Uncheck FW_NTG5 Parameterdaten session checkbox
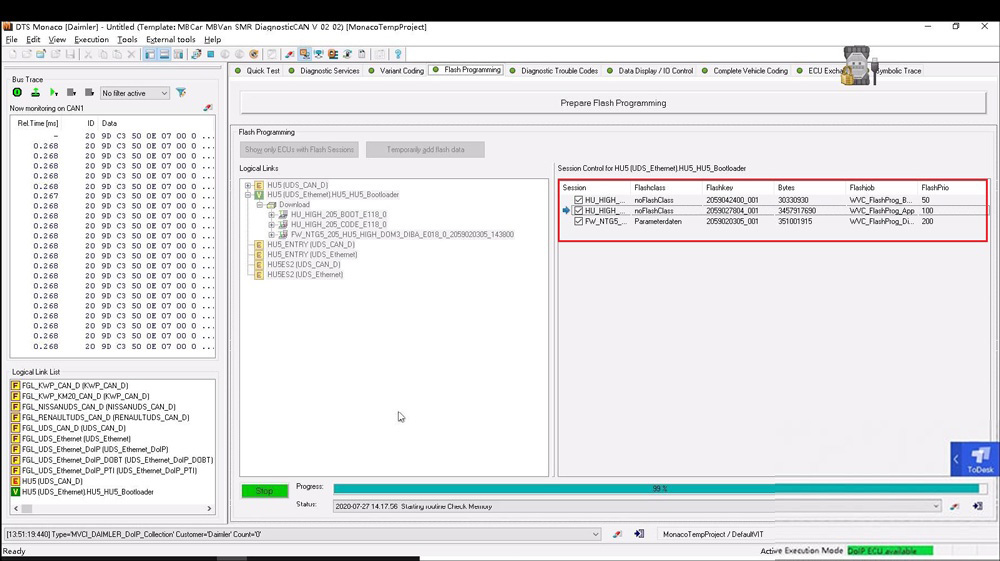1000x561 pixels. (x=578, y=221)
